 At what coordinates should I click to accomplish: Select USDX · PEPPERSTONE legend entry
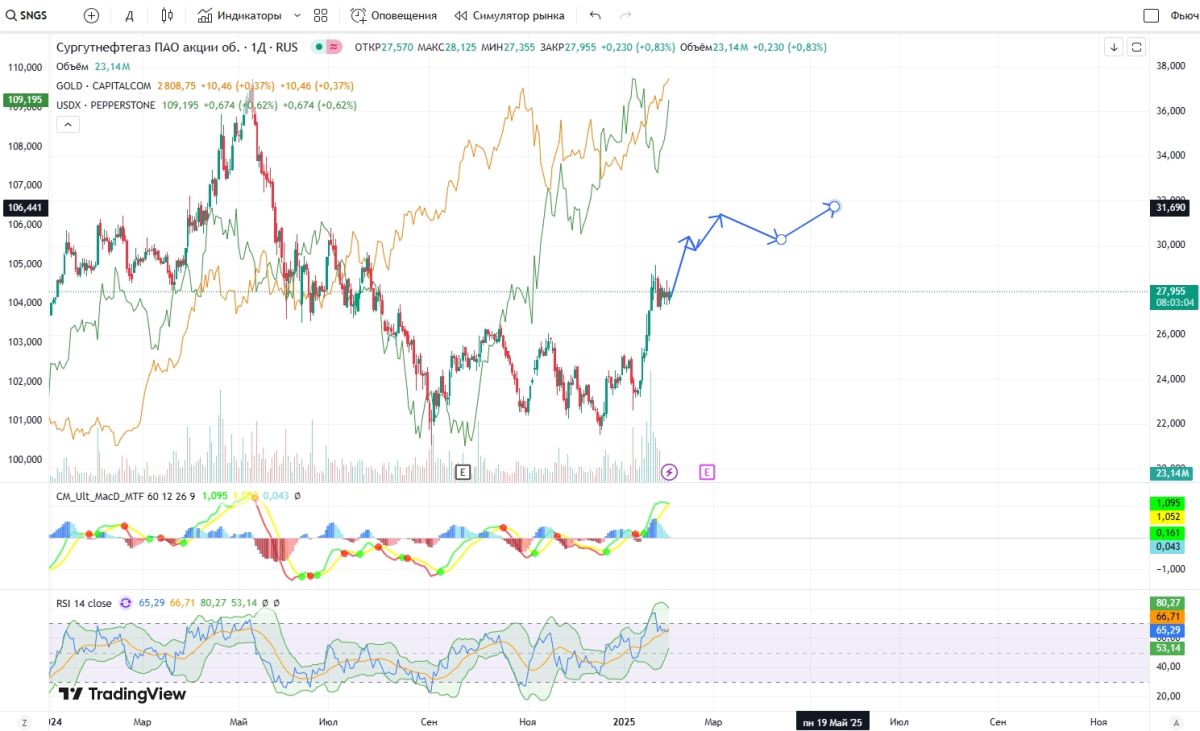(105, 105)
